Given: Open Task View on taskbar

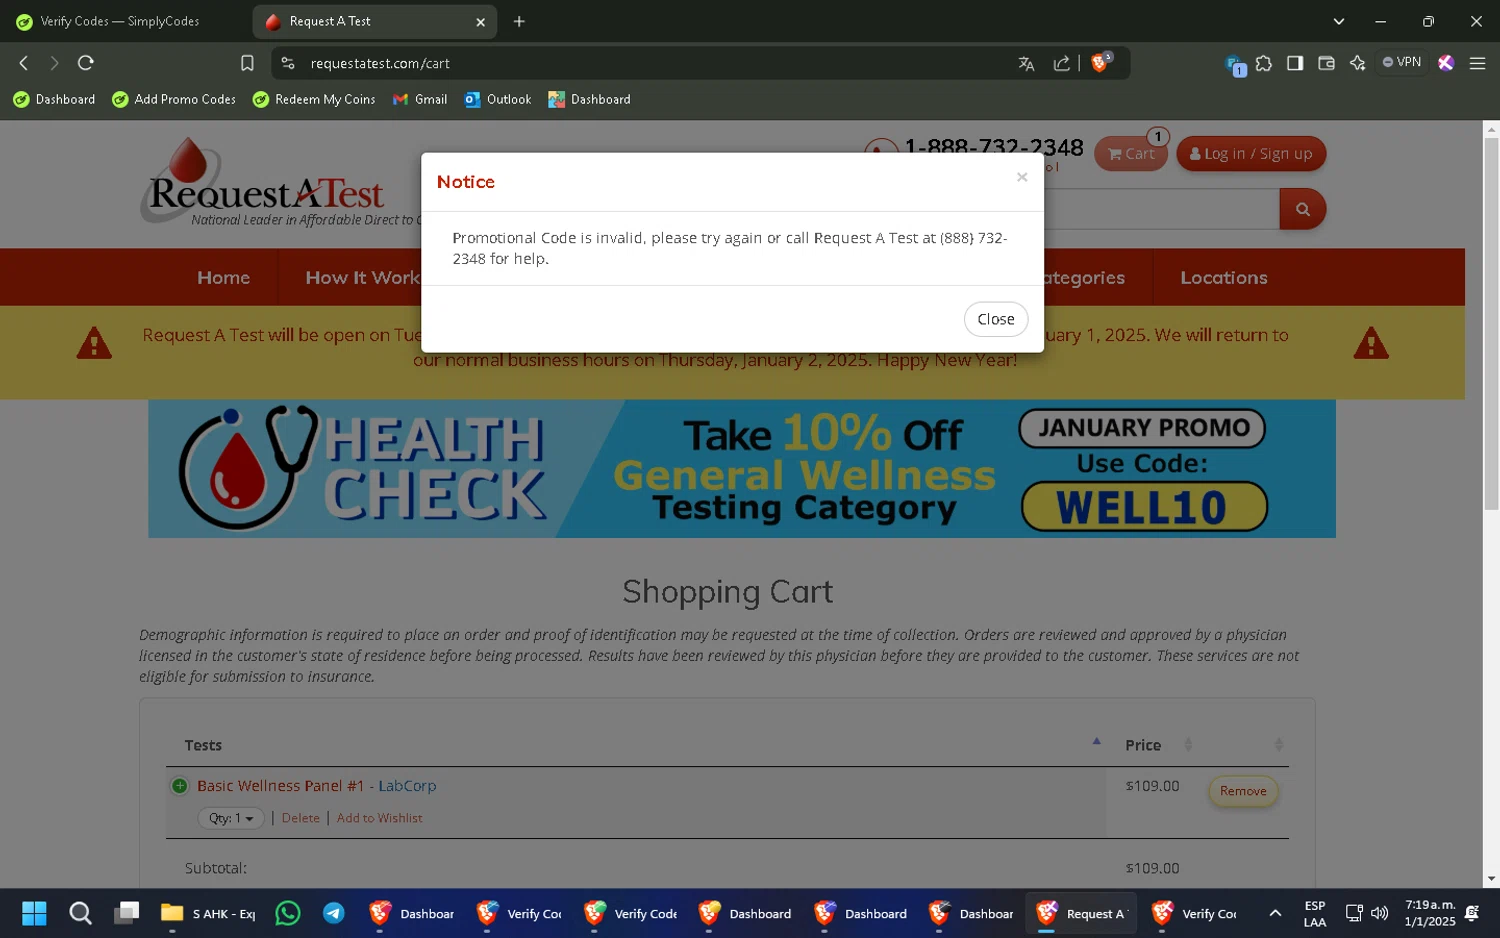Looking at the screenshot, I should pos(126,913).
